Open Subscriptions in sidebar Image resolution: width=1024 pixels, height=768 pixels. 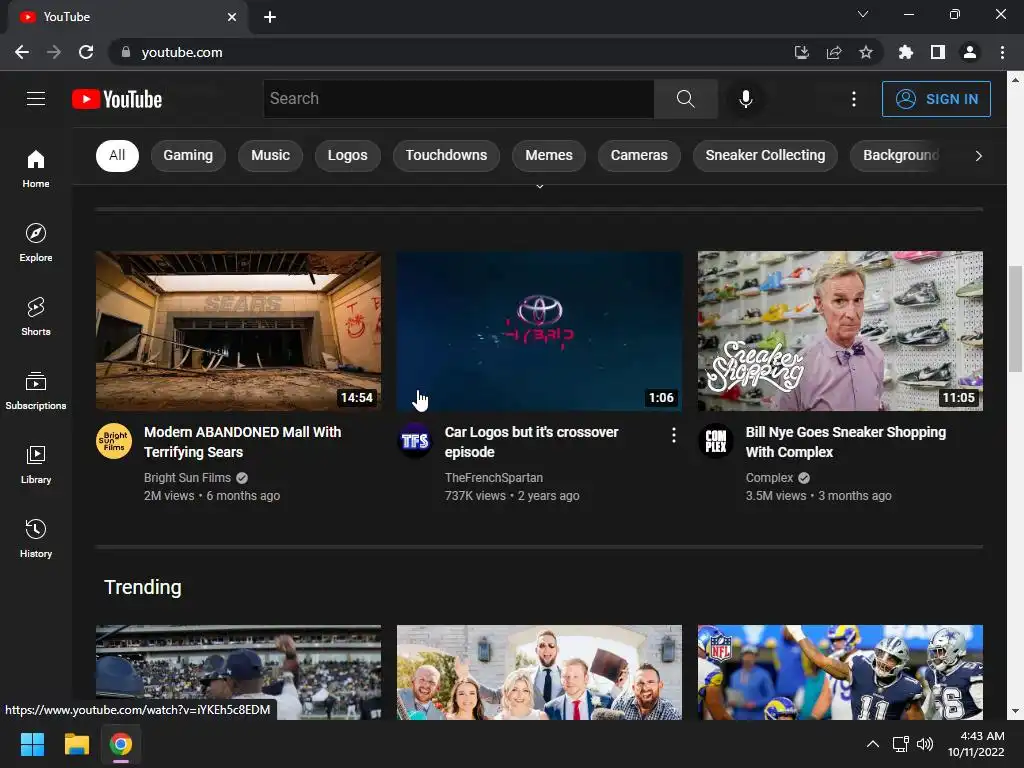36,391
